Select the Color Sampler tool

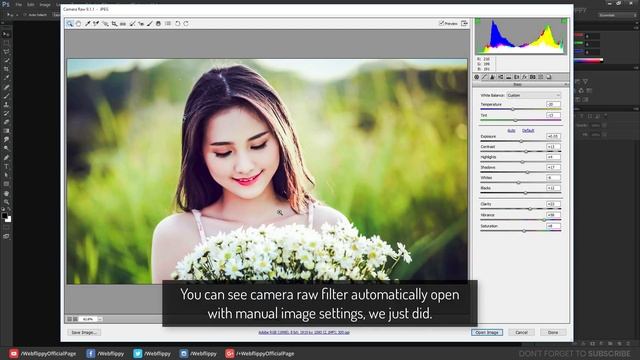pyautogui.click(x=96, y=24)
